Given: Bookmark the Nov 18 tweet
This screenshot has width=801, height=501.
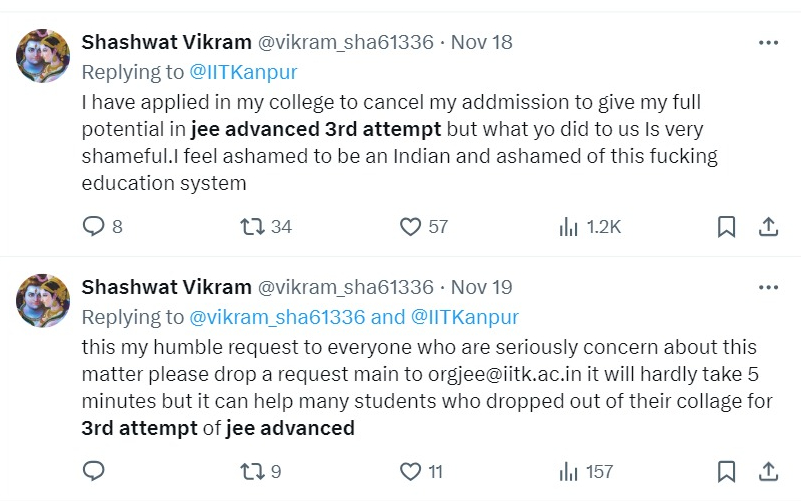Looking at the screenshot, I should click(x=727, y=227).
